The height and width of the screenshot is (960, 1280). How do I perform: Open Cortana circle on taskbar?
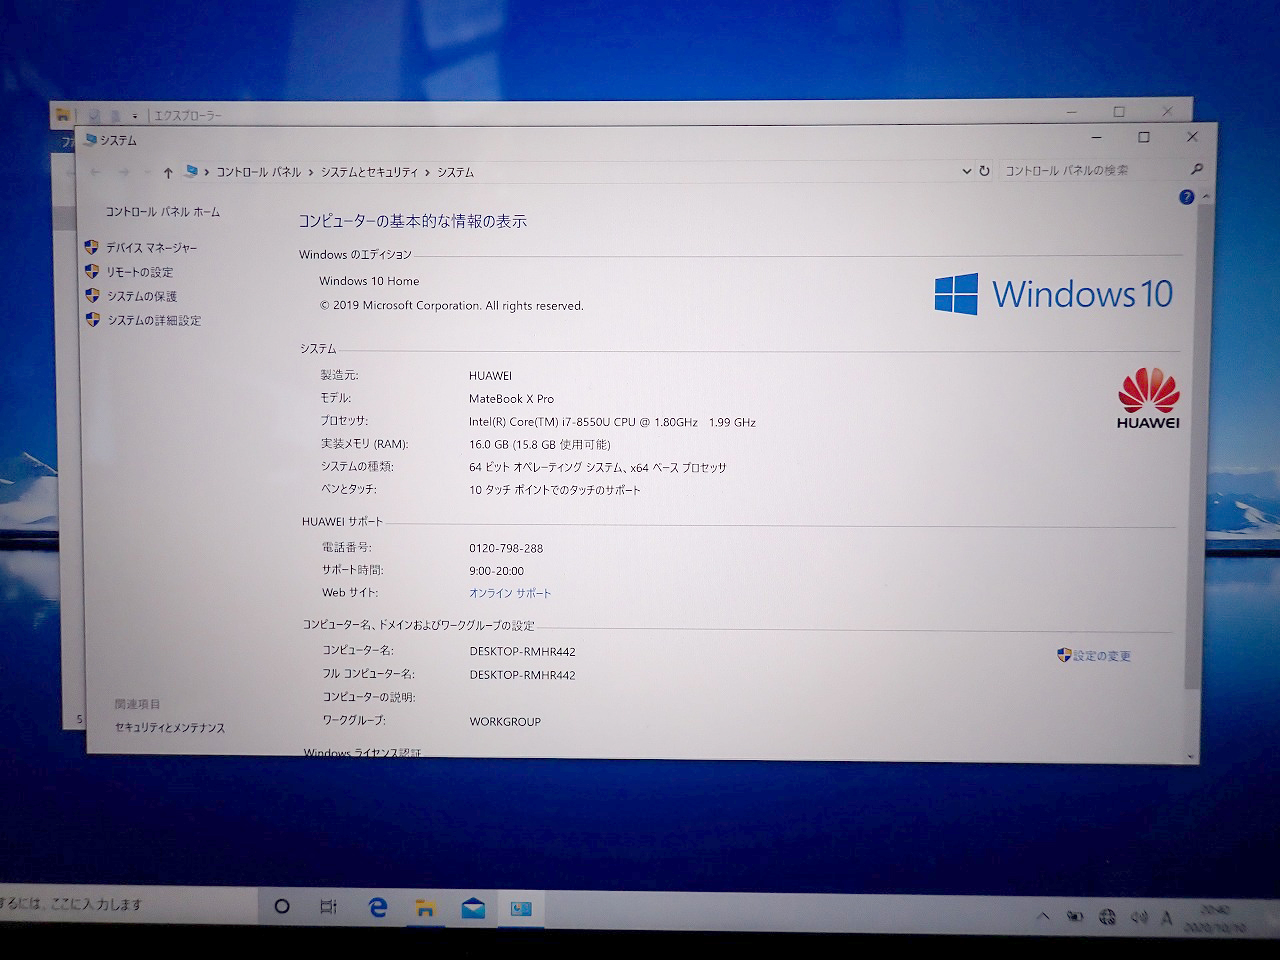tap(282, 906)
